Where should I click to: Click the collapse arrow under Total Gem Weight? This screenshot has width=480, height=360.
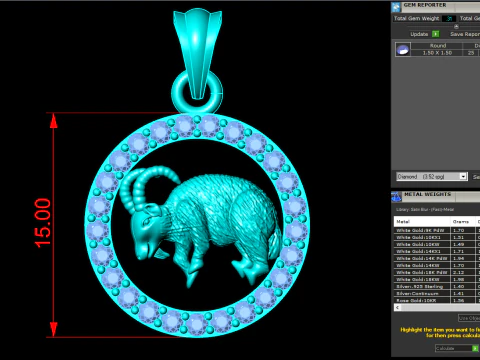point(456,27)
